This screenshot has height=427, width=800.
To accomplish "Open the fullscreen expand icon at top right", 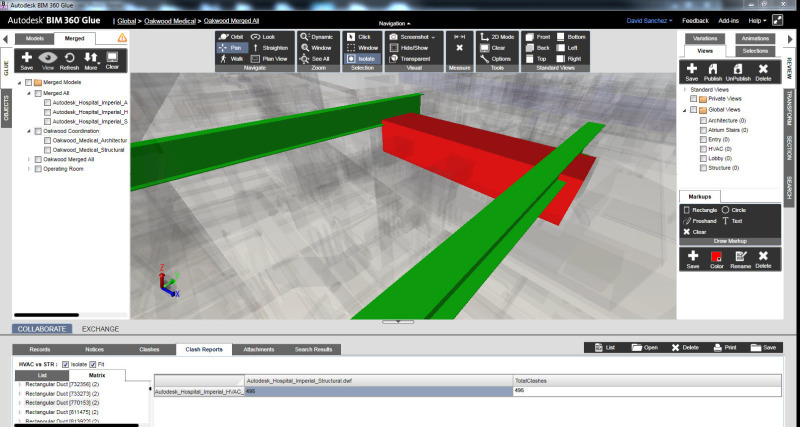I will pyautogui.click(x=778, y=20).
